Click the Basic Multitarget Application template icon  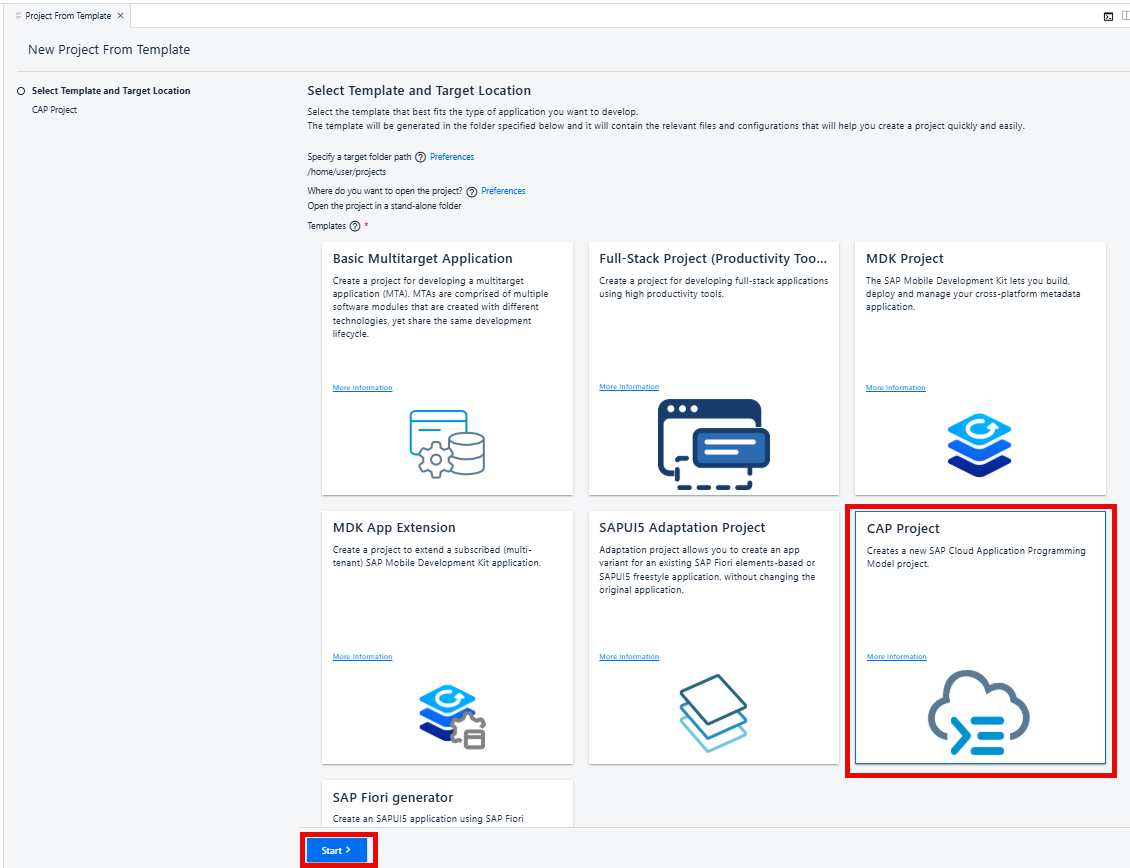448,443
